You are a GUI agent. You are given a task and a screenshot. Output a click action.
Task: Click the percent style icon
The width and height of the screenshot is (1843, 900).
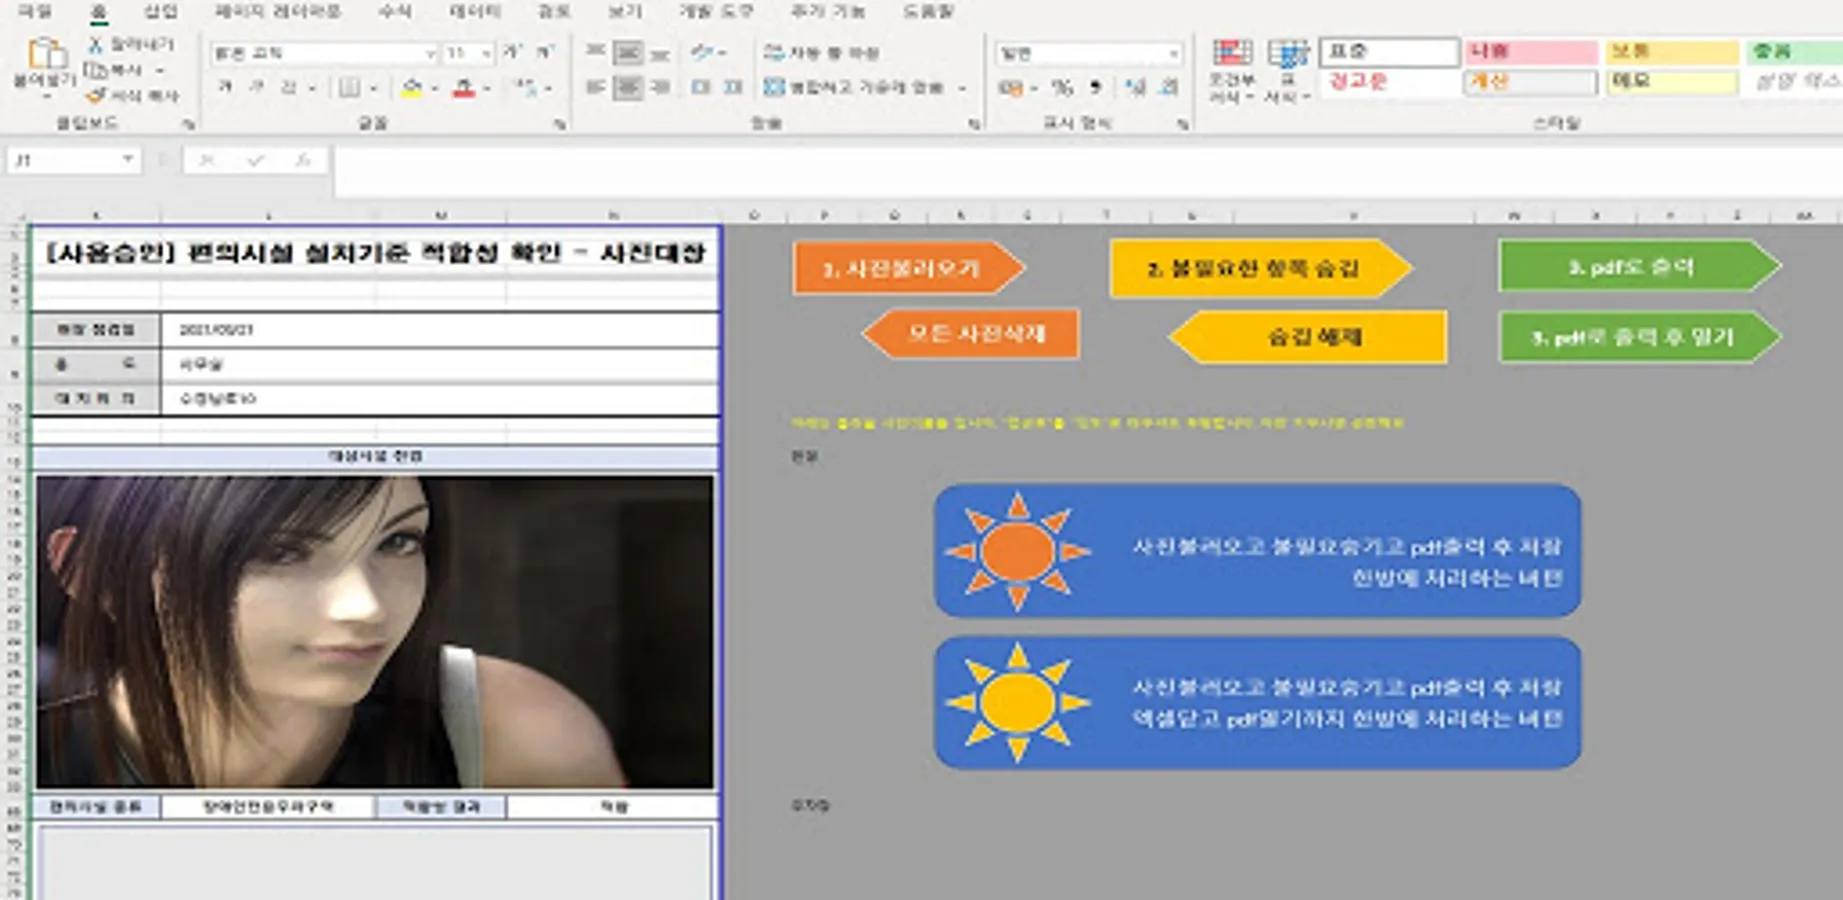pos(1062,88)
